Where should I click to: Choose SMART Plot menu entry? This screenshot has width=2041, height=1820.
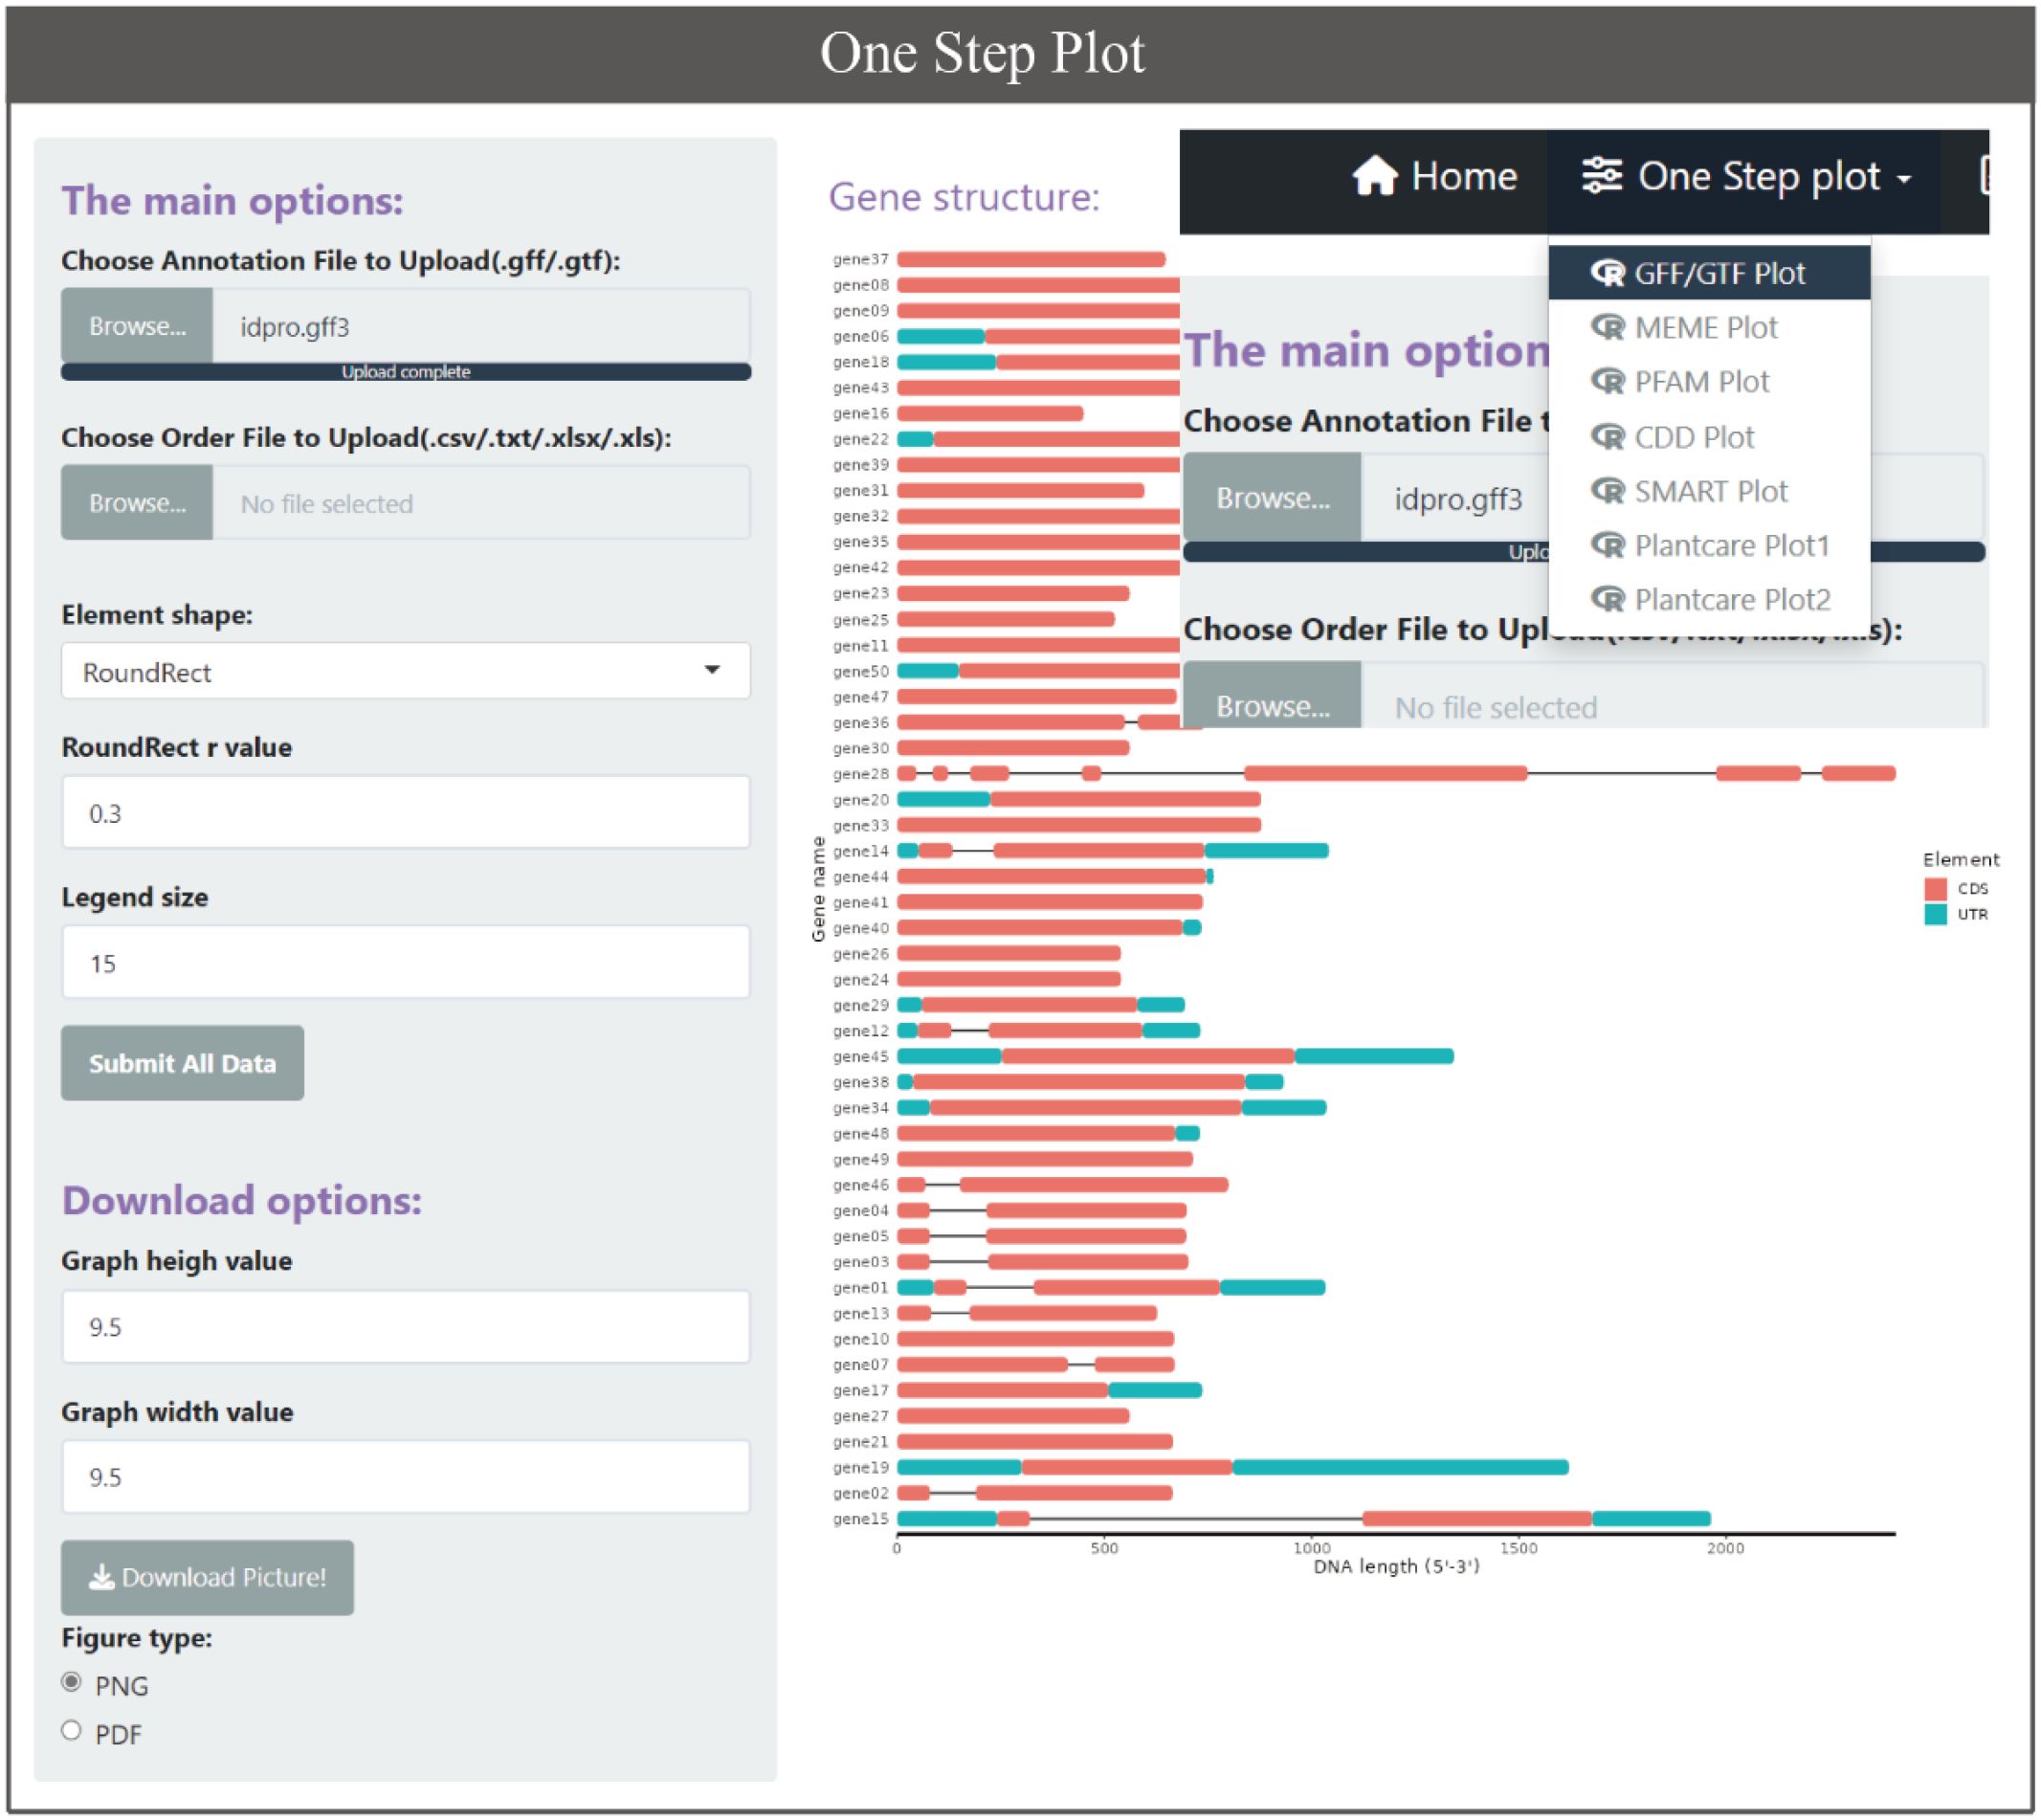[1708, 491]
